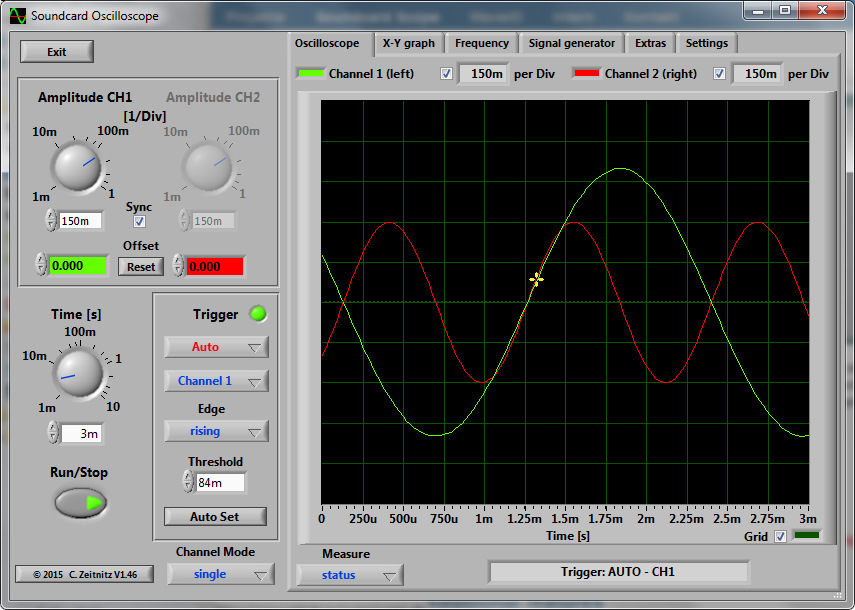Viewport: 855px width, 610px height.
Task: Click the CH1 amplitude stepper arrows
Action: pos(51,220)
